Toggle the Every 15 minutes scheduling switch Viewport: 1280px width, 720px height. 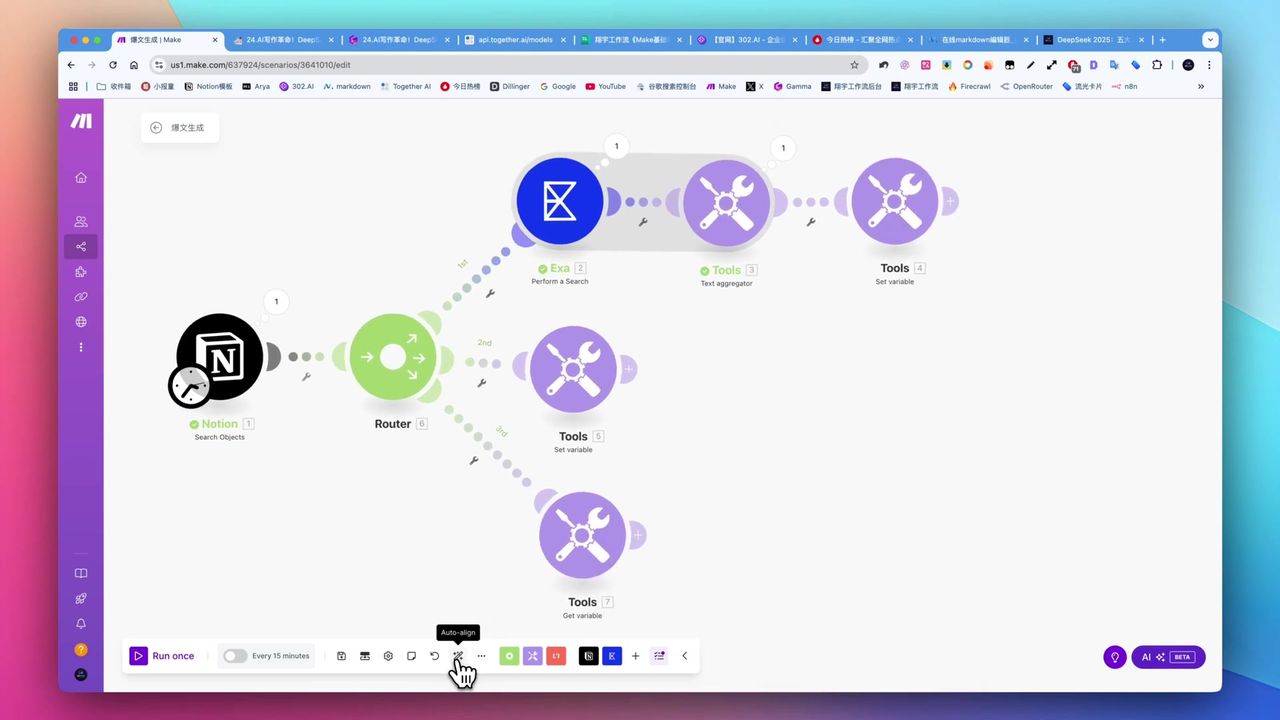tap(235, 656)
